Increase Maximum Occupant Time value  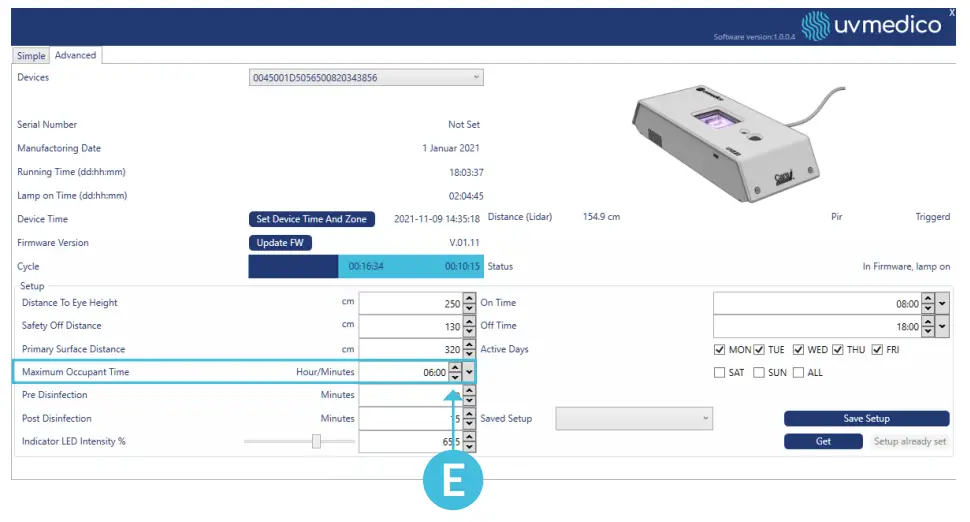pyautogui.click(x=455, y=367)
